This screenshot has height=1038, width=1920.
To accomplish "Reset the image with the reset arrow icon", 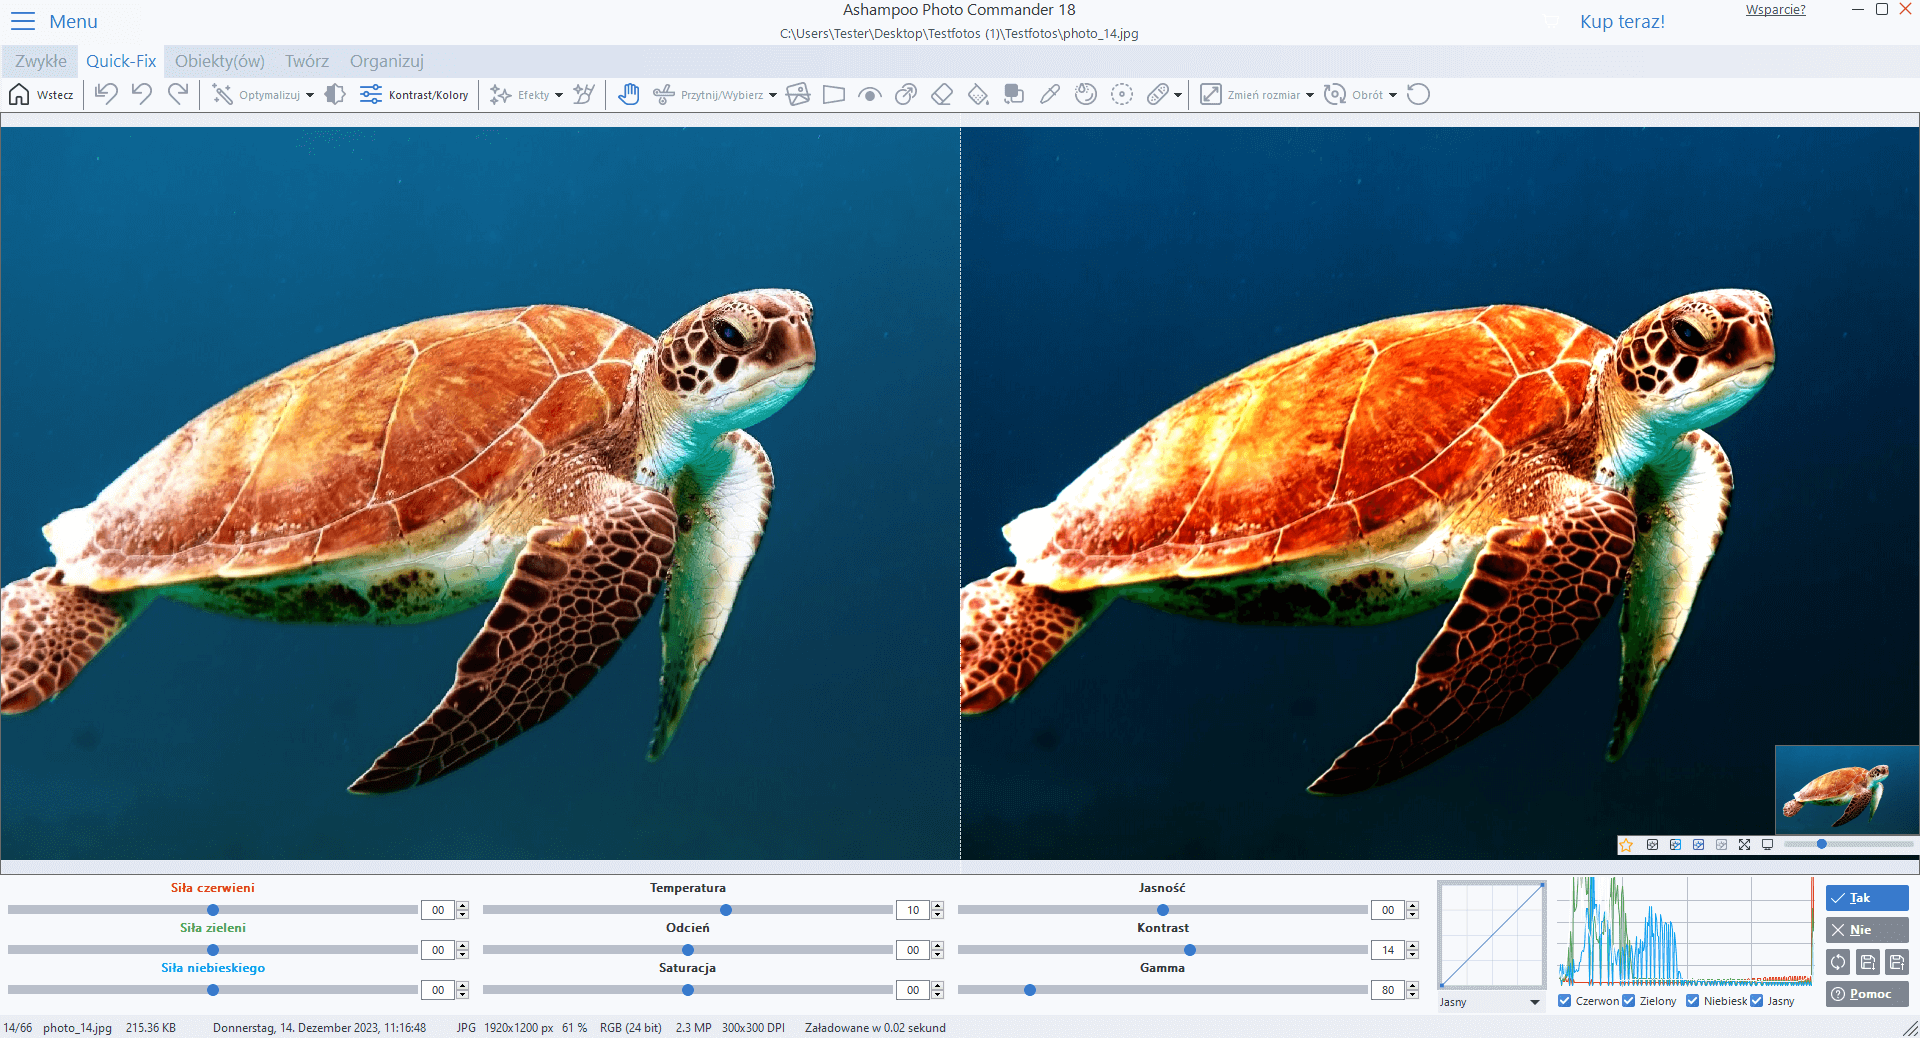I will (1419, 94).
